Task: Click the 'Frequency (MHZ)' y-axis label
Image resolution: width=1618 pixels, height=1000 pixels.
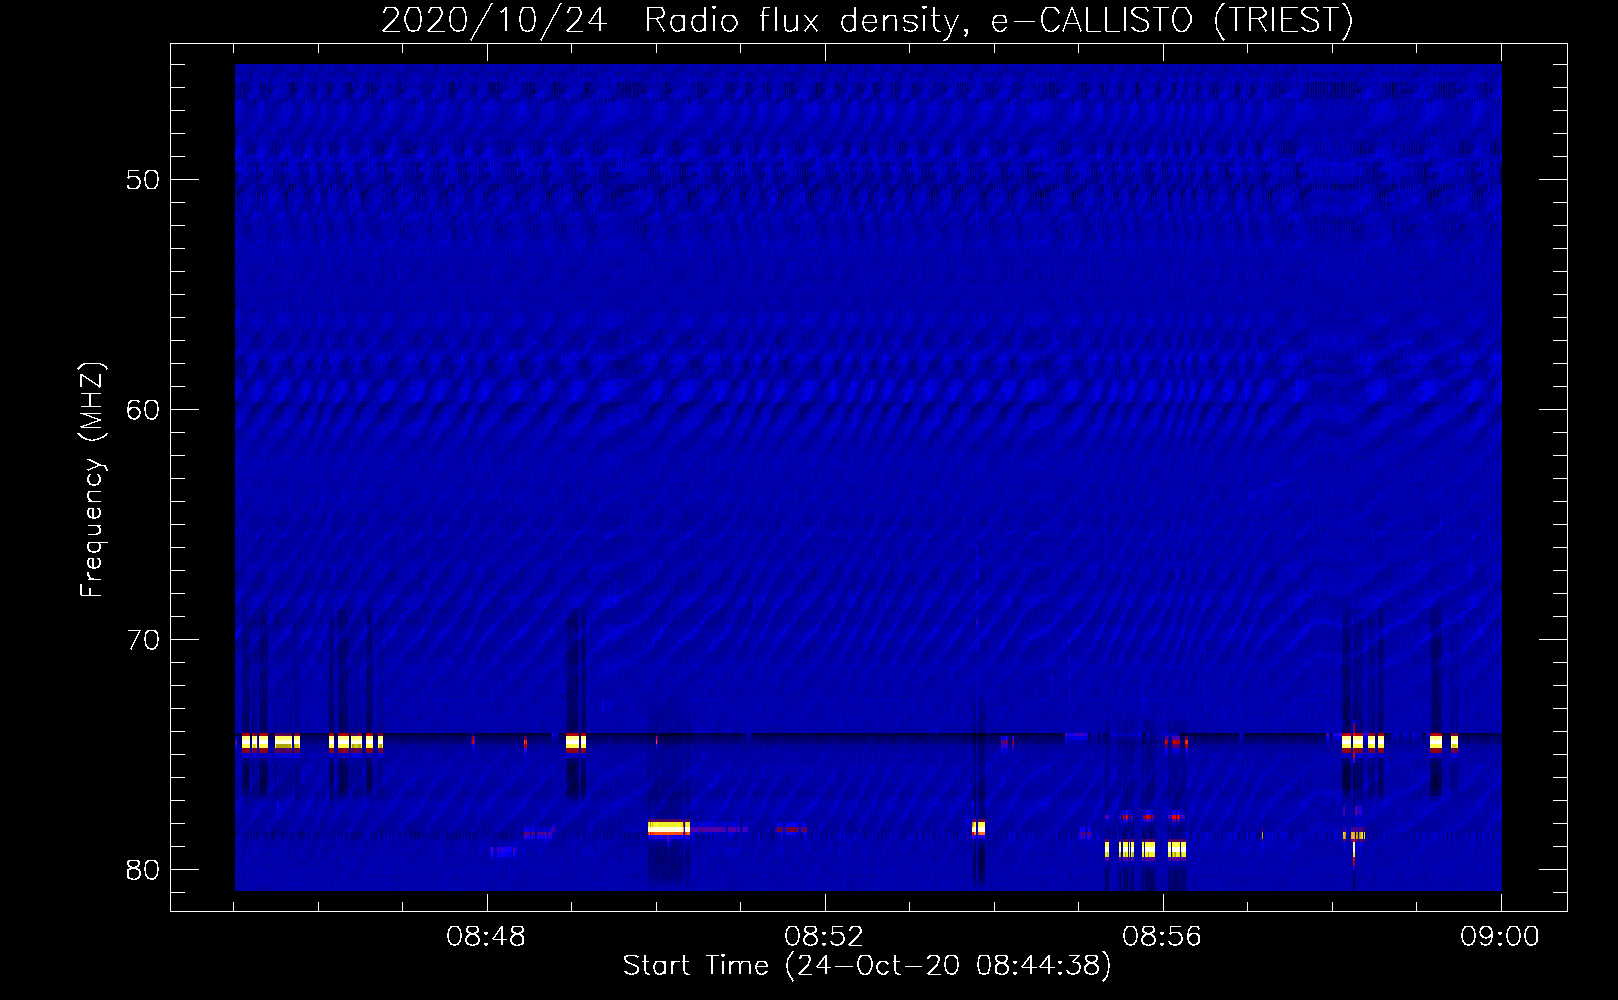Action: tap(92, 480)
